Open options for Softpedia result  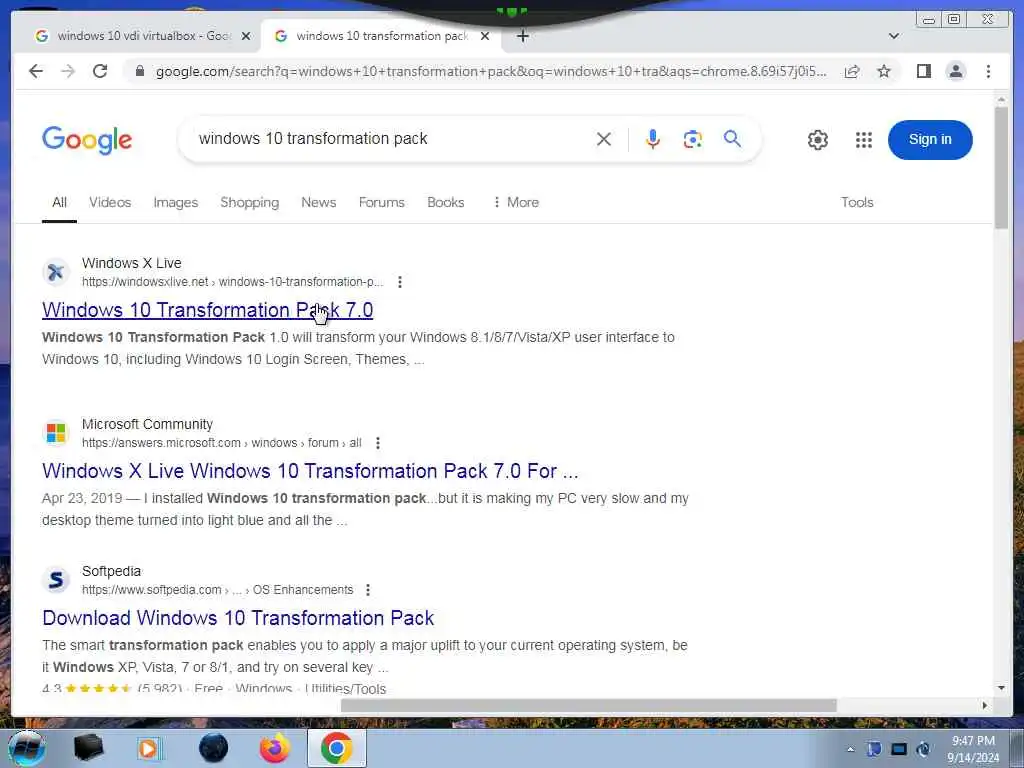pos(368,590)
